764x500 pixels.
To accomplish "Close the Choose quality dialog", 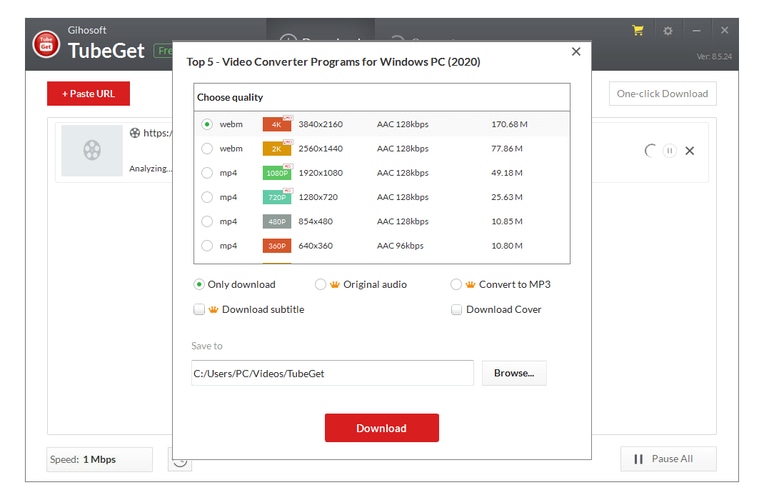I will click(x=576, y=52).
